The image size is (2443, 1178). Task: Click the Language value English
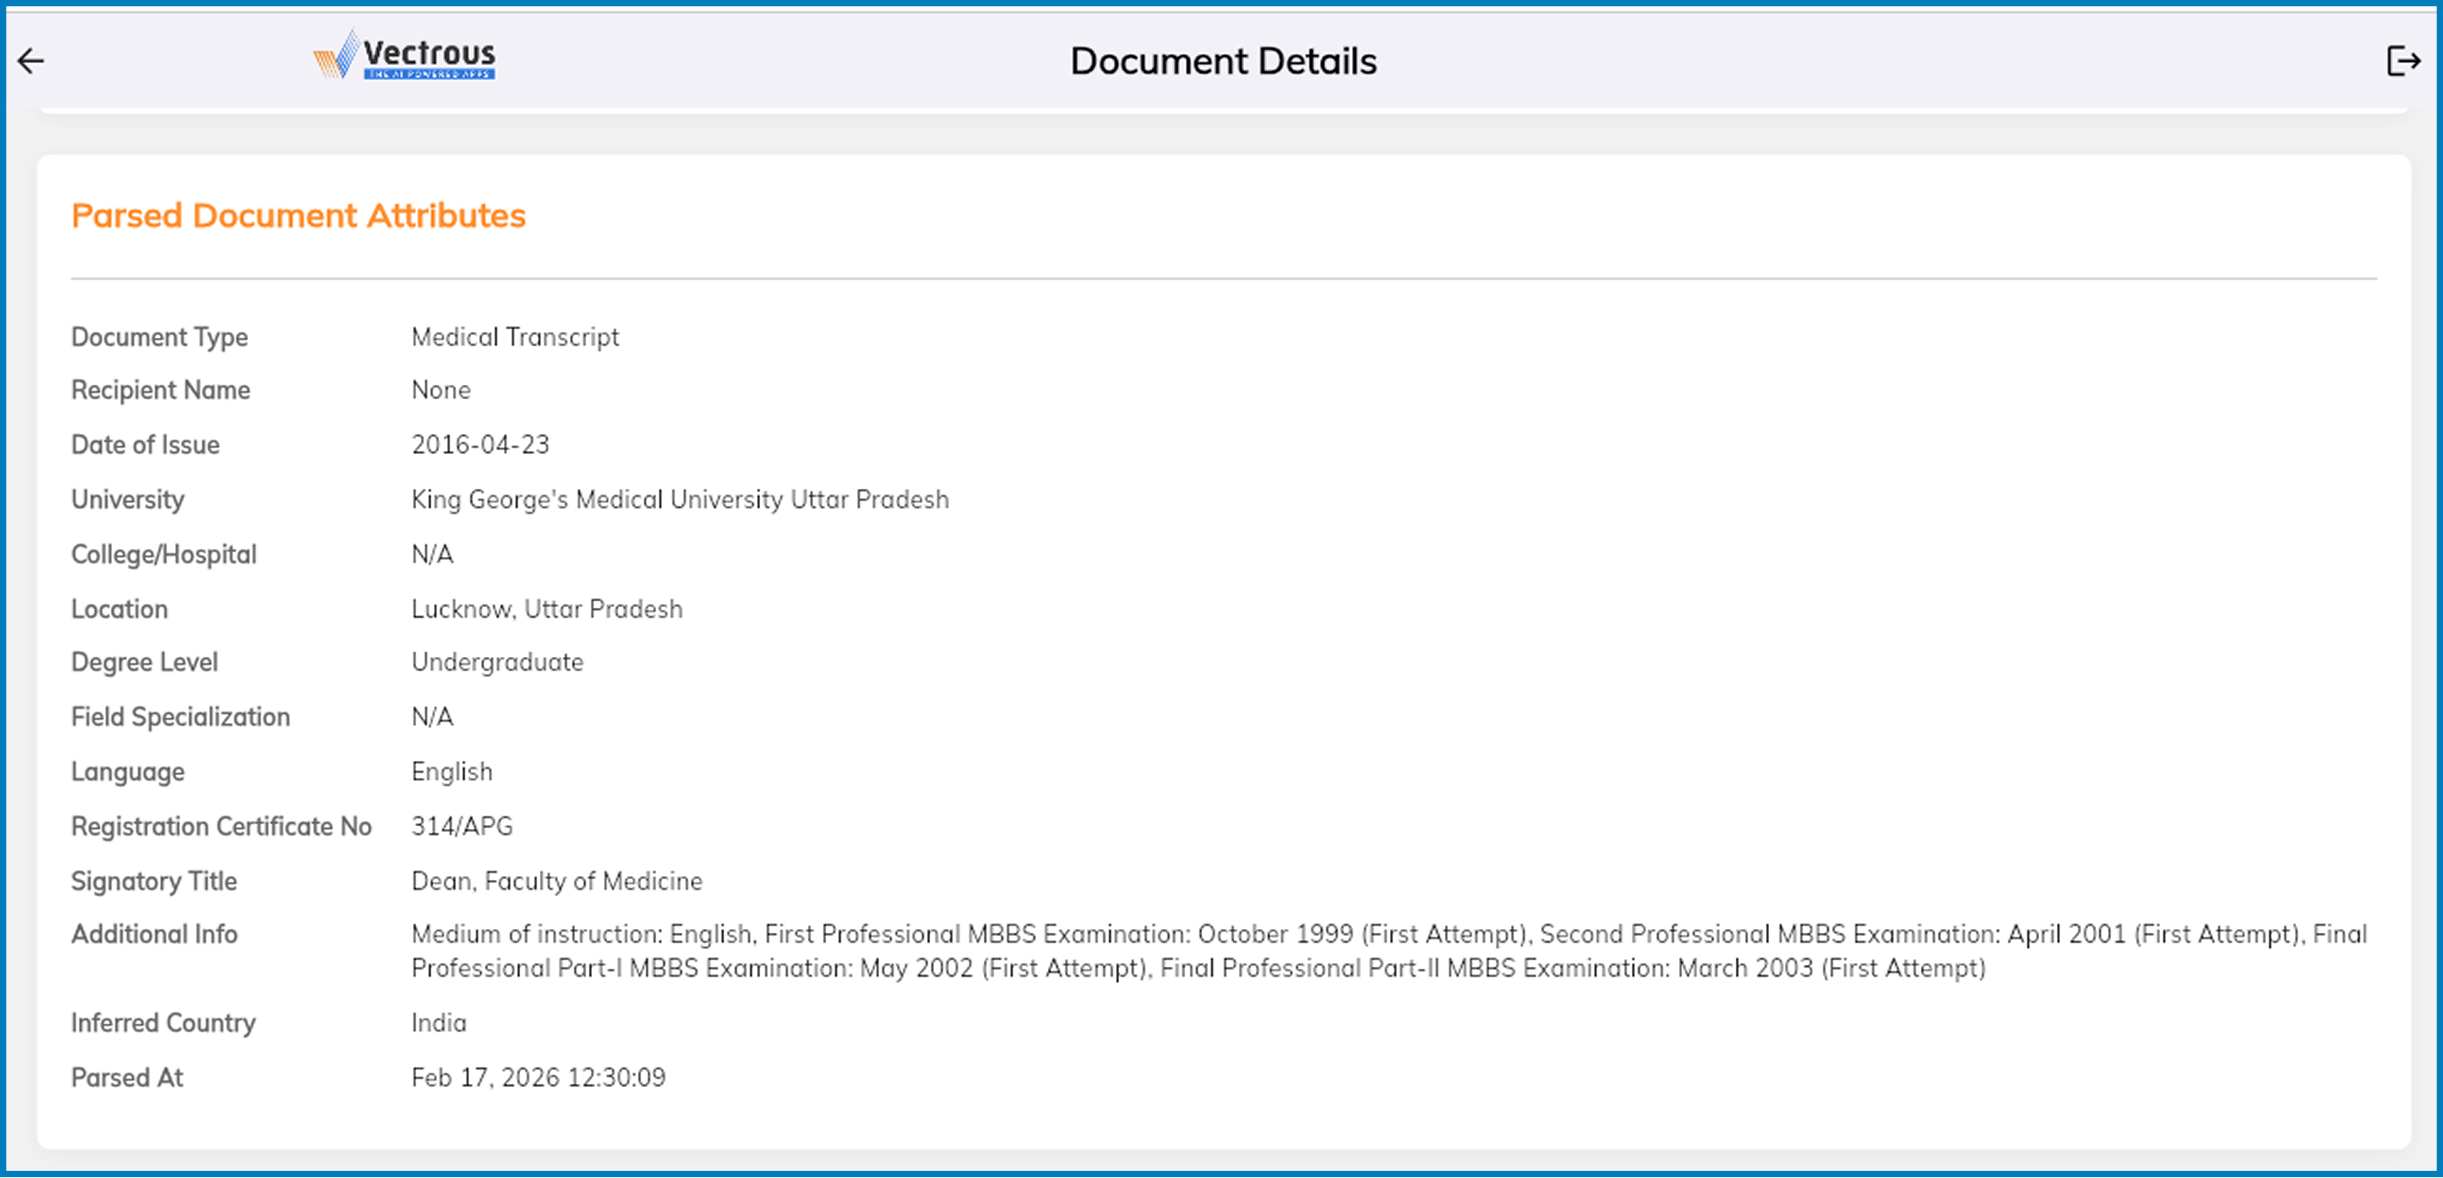click(x=451, y=772)
